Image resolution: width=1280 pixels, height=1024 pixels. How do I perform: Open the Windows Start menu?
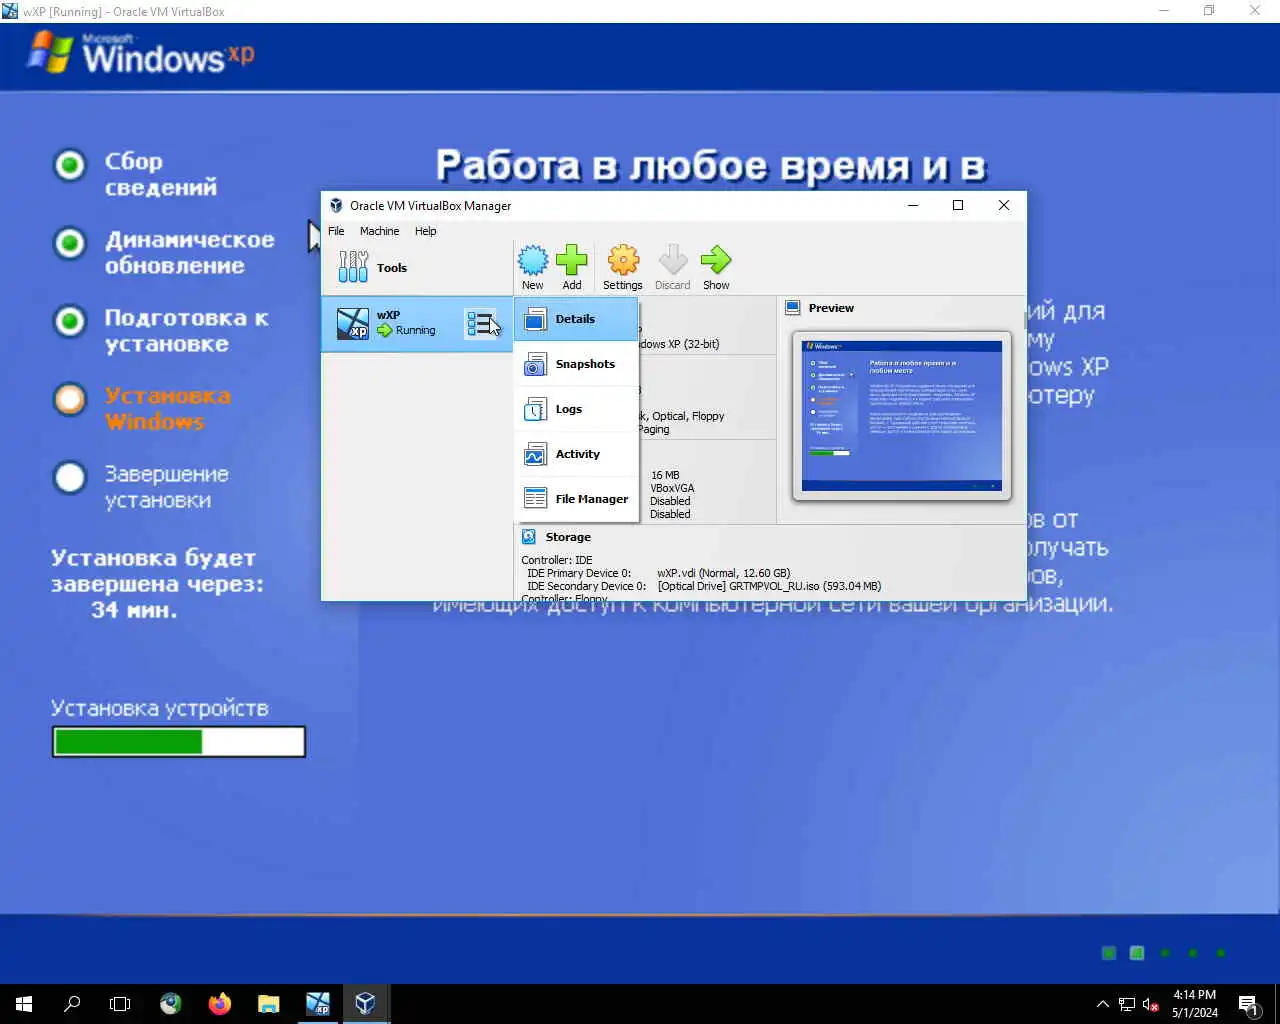click(24, 1004)
